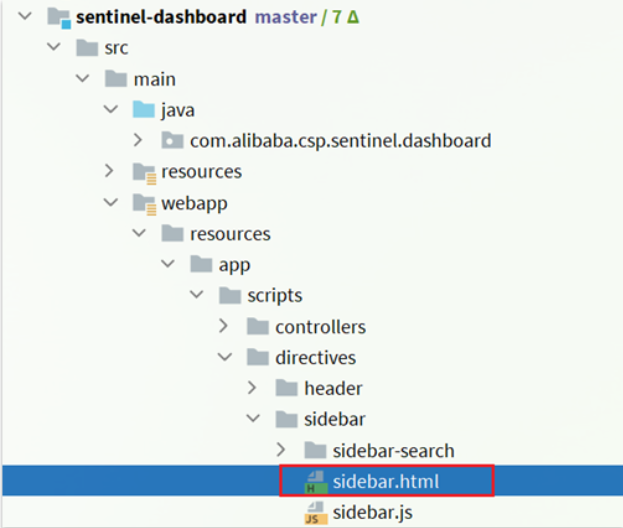Click the sidebar-search folder icon
The height and width of the screenshot is (528, 623).
(315, 450)
